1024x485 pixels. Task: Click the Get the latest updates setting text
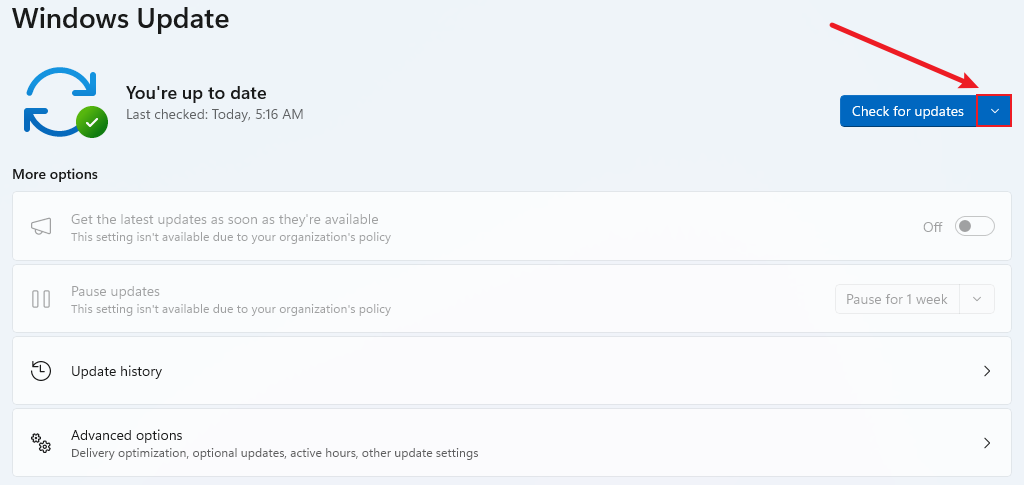224,220
